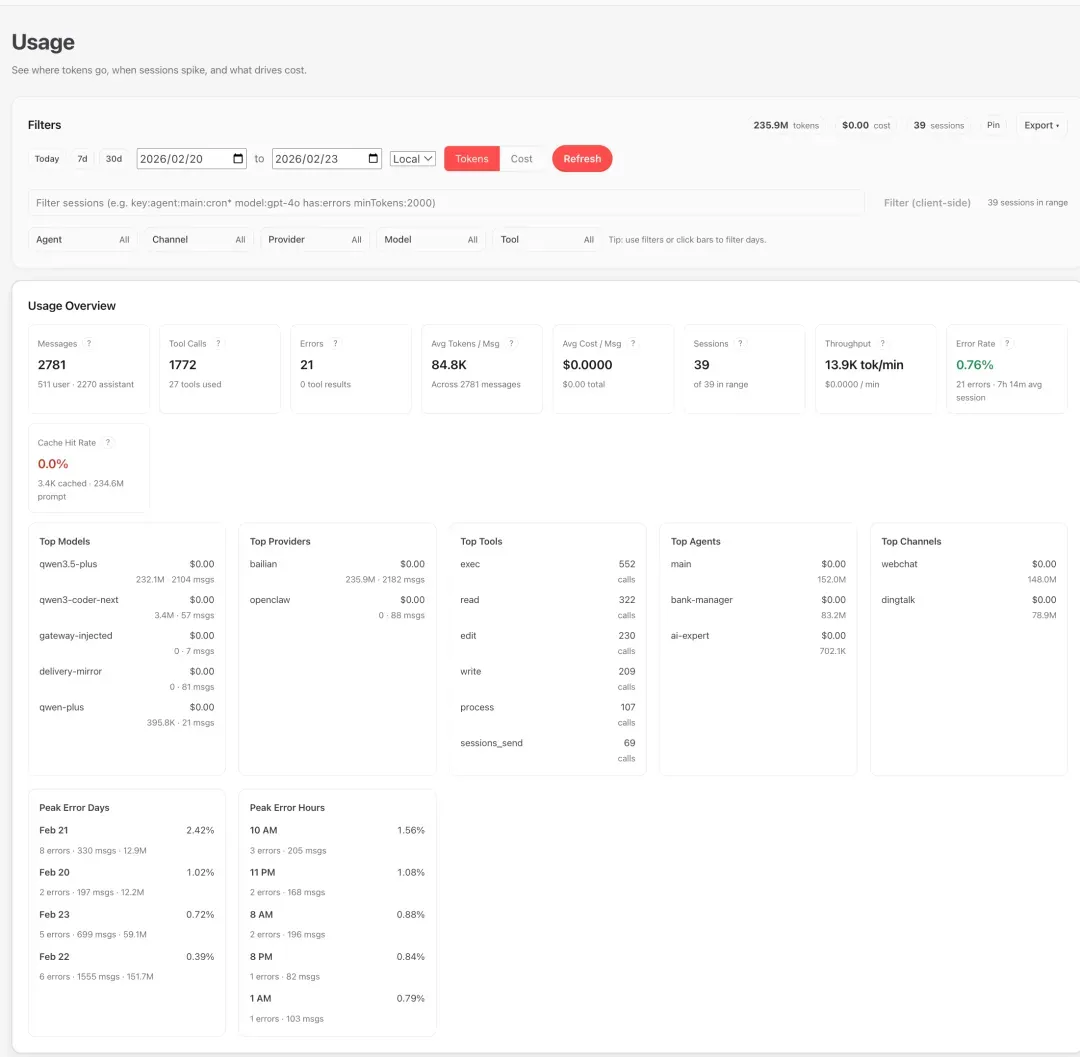Open the Agent filter dropdown
The width and height of the screenshot is (1080, 1057).
(83, 239)
